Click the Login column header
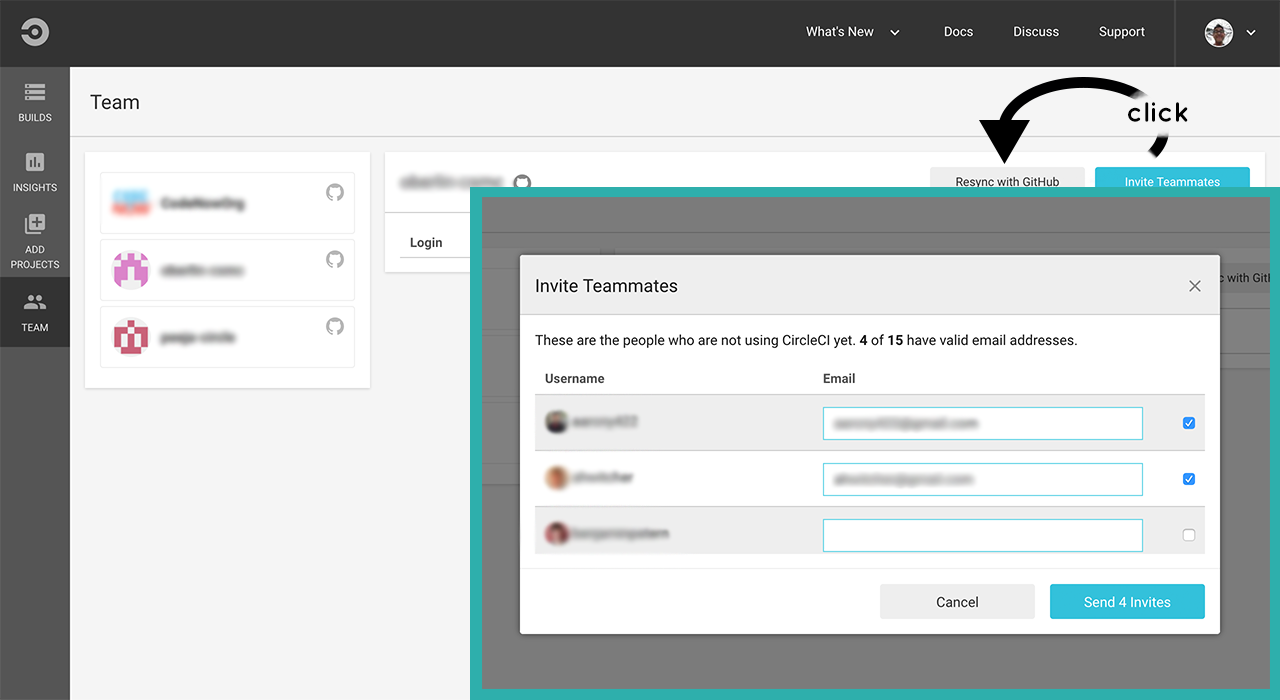This screenshot has width=1280, height=700. coord(426,242)
